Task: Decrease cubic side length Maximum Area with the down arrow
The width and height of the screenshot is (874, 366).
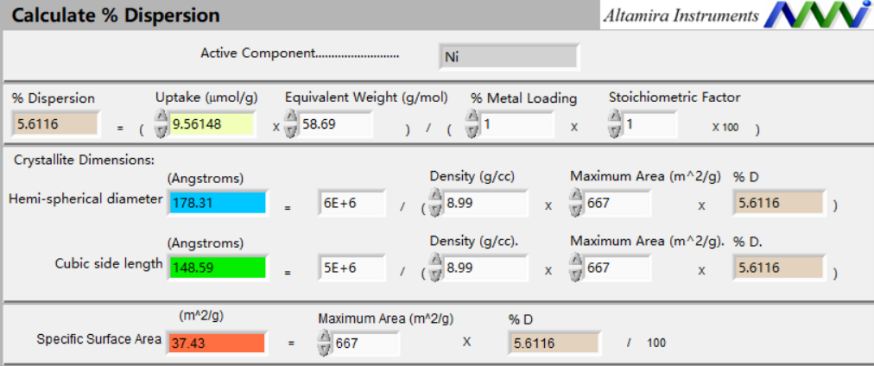Action: pyautogui.click(x=576, y=275)
